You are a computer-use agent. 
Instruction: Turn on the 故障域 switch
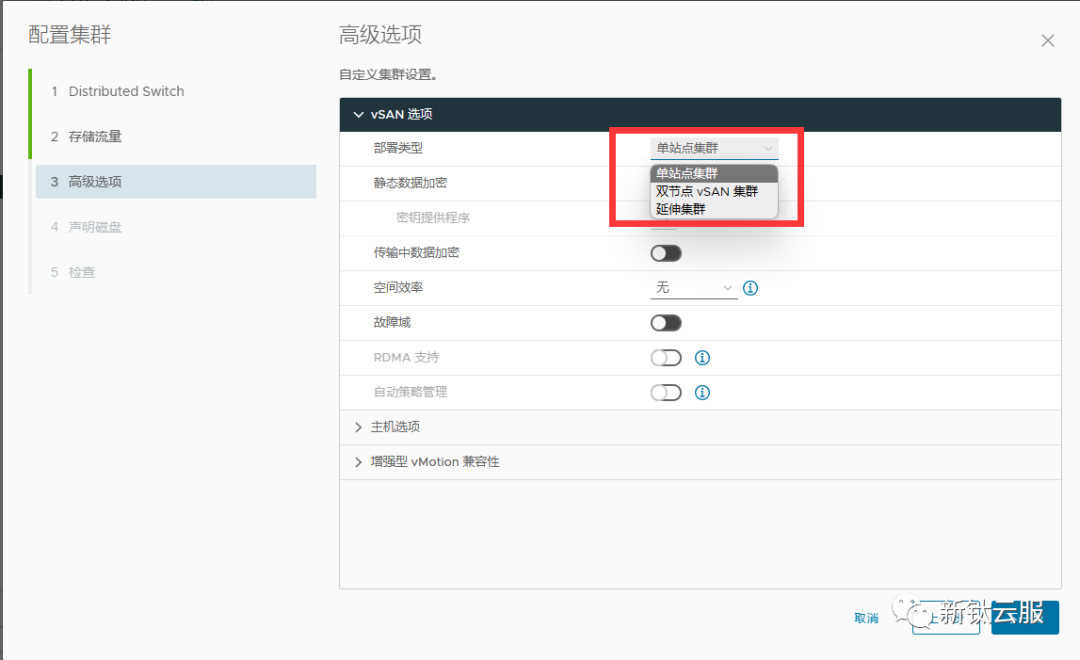click(666, 322)
